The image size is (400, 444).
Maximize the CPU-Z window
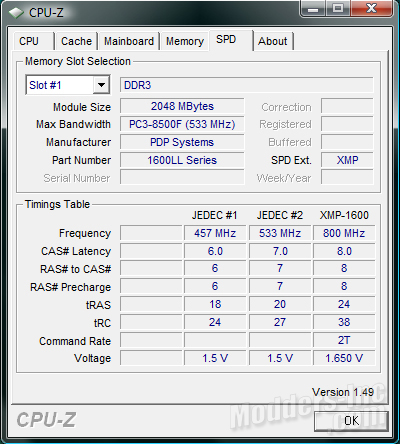point(338,9)
